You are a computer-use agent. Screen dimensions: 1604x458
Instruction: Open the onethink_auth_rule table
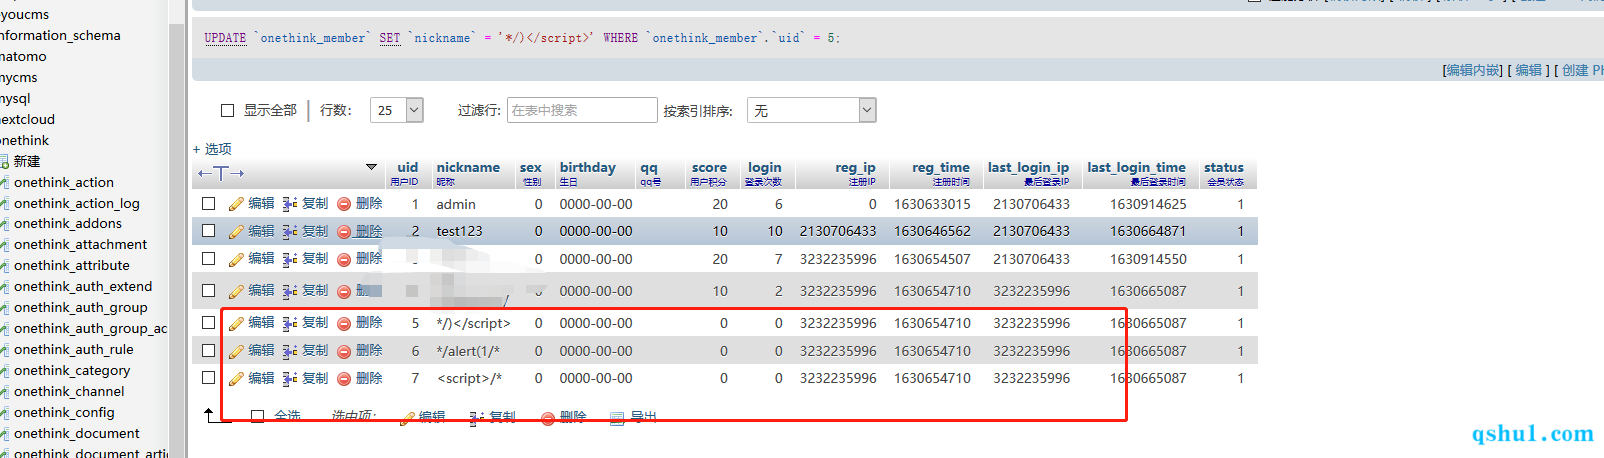click(74, 350)
